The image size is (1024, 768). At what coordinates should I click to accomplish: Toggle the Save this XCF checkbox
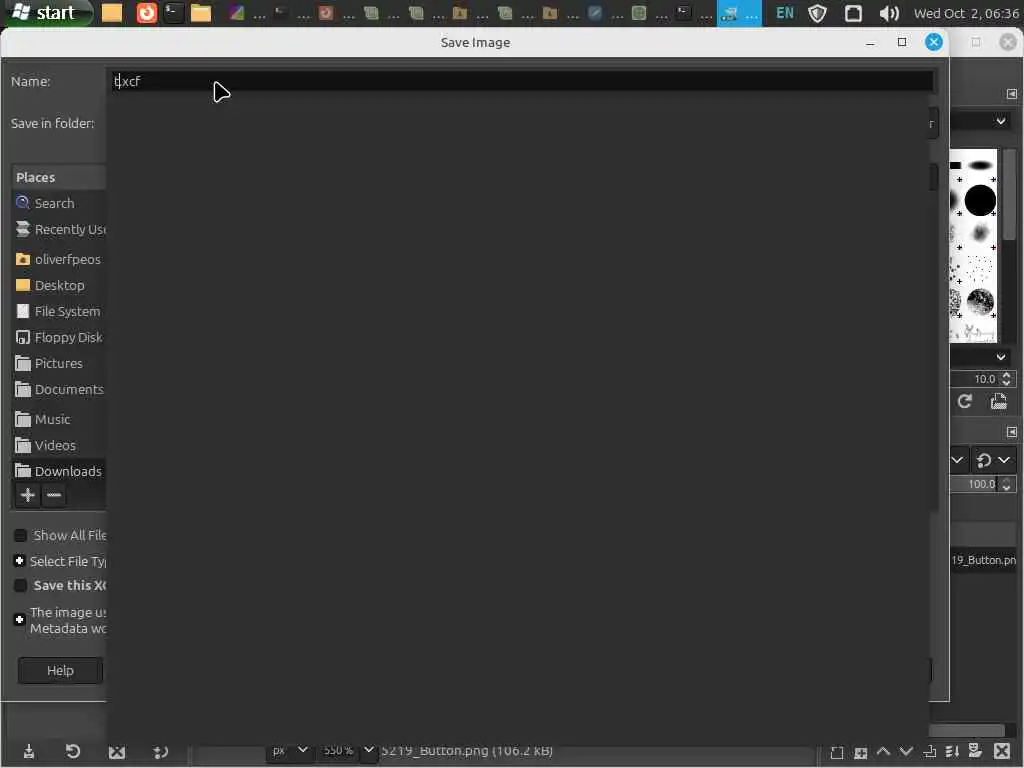(20, 585)
